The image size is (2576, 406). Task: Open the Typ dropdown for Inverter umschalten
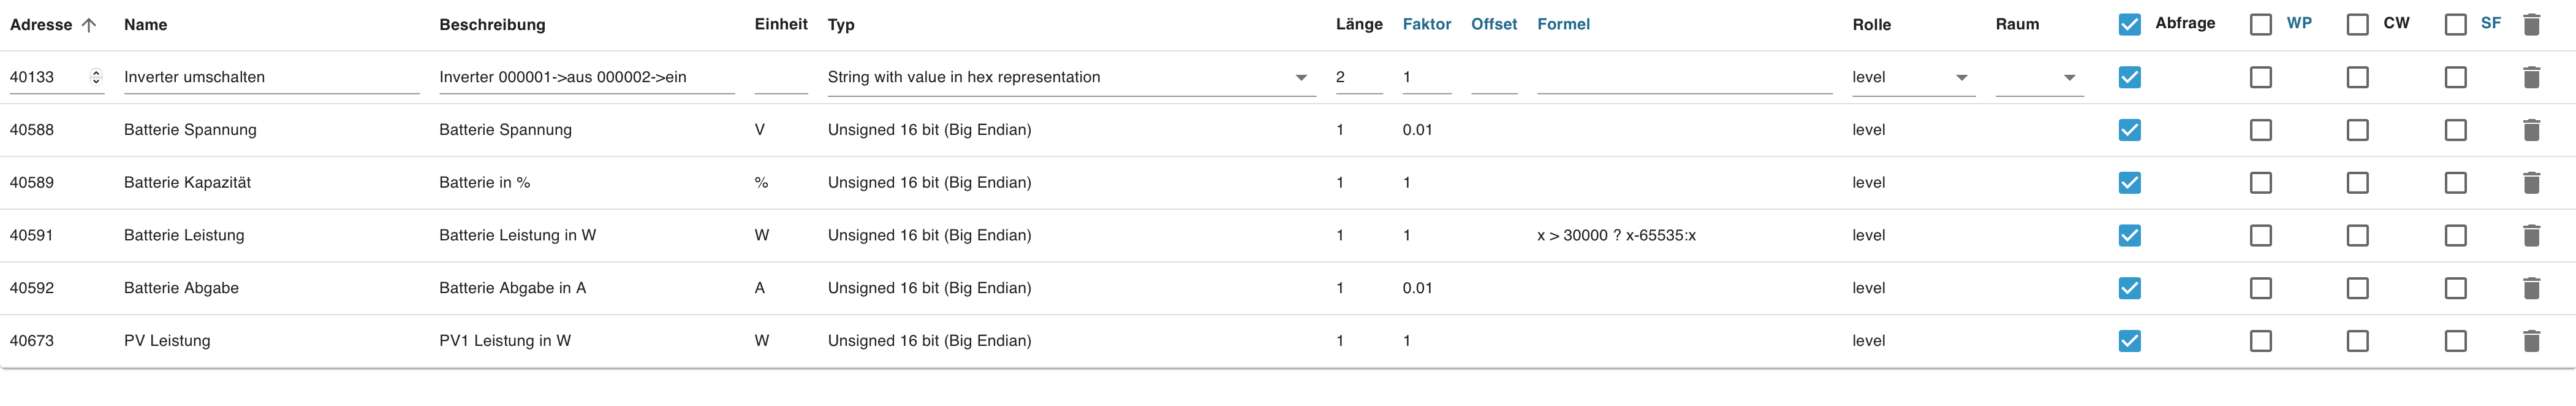[1300, 78]
